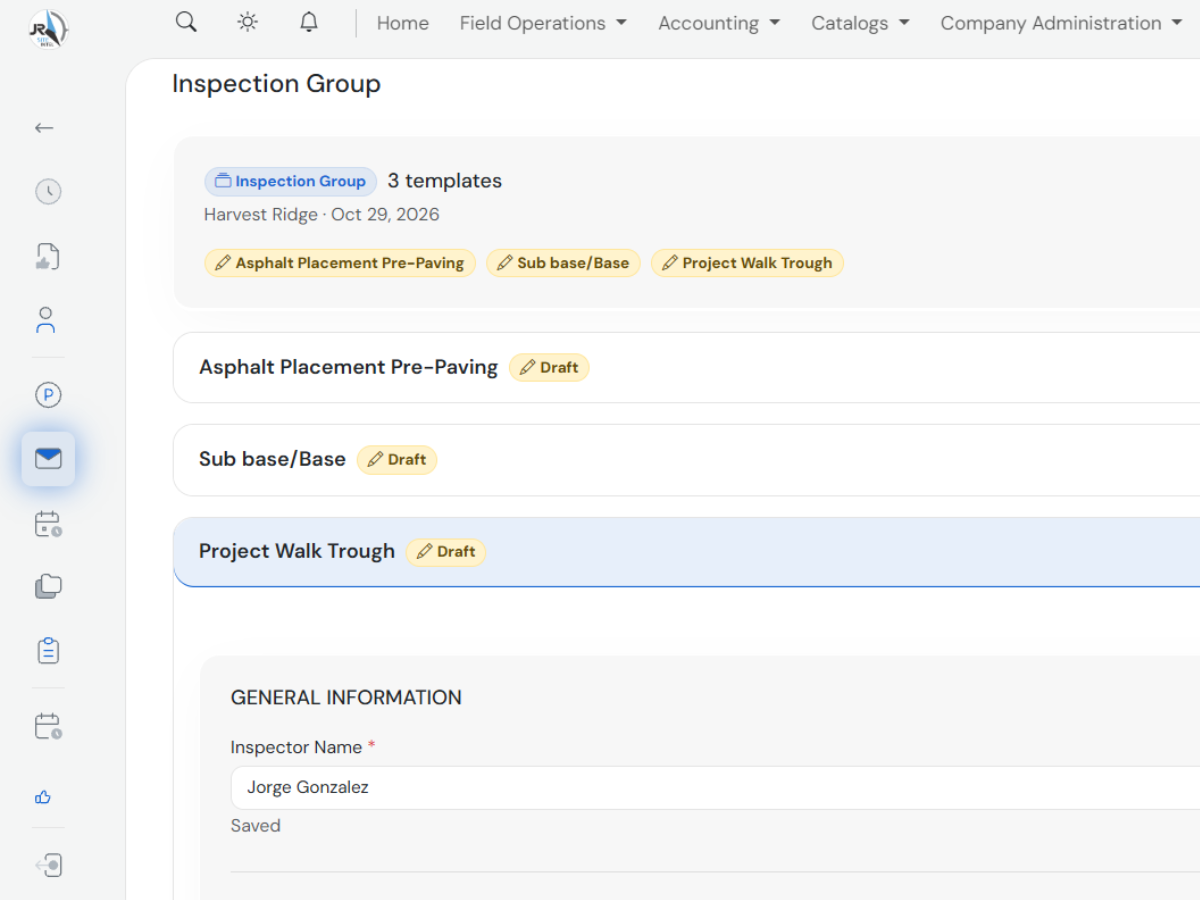Click 'Harvest Ridge · Oct 29, 2026' text

tap(322, 214)
